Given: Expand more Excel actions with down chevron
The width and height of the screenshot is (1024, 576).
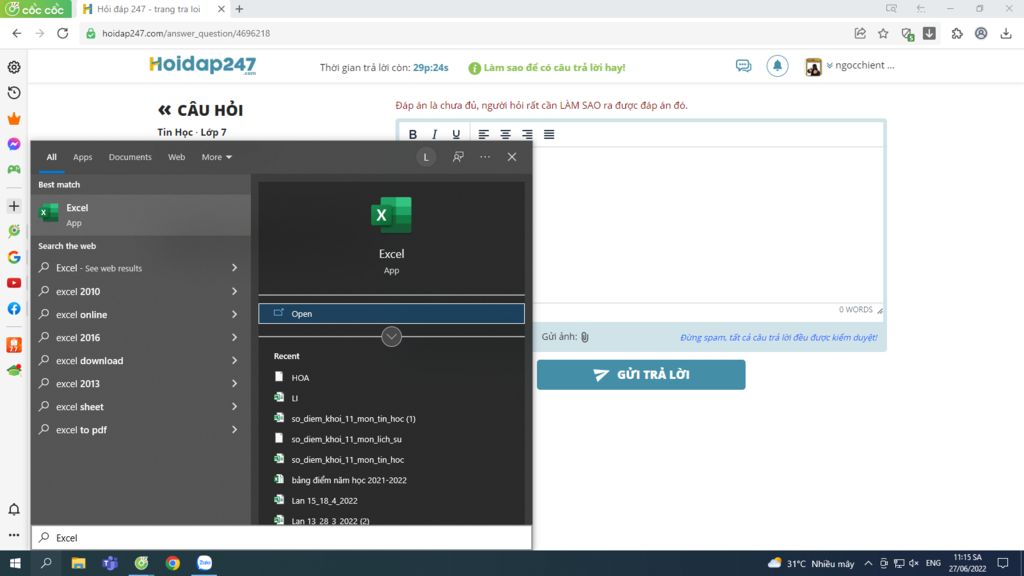Looking at the screenshot, I should pyautogui.click(x=391, y=336).
